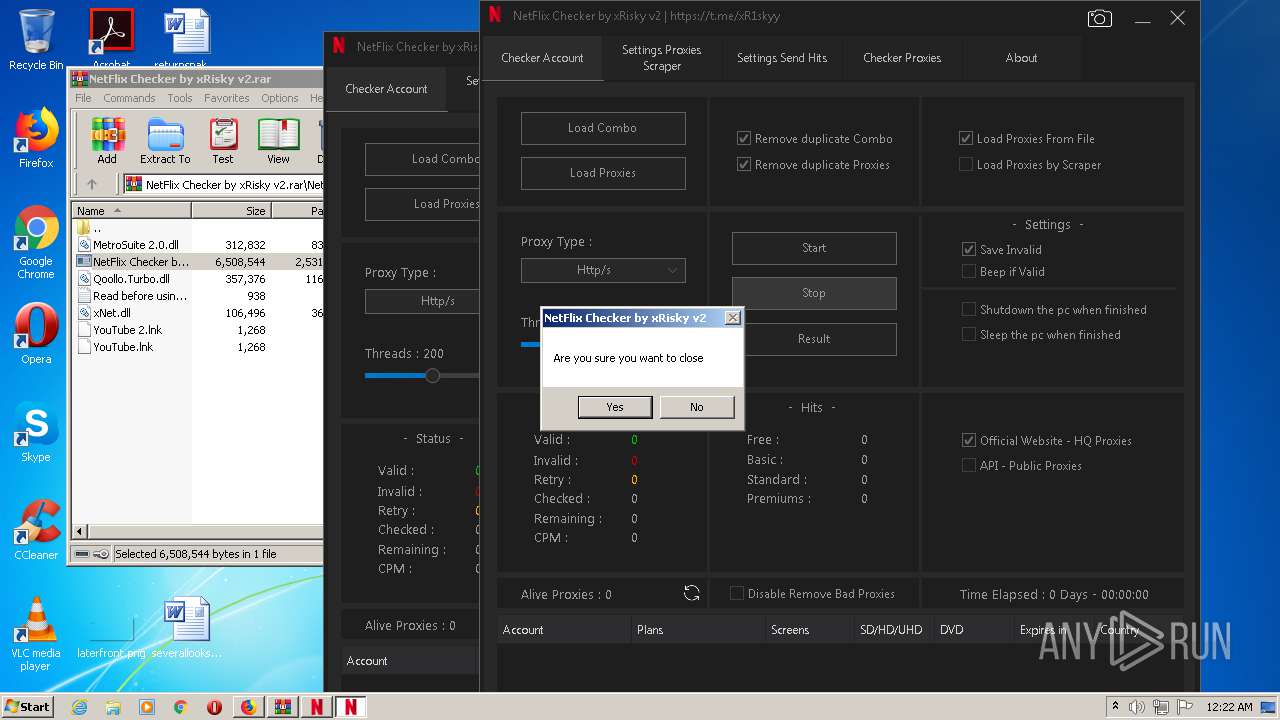1280x720 pixels.
Task: Switch to Checker Proxies tab
Action: tap(902, 58)
